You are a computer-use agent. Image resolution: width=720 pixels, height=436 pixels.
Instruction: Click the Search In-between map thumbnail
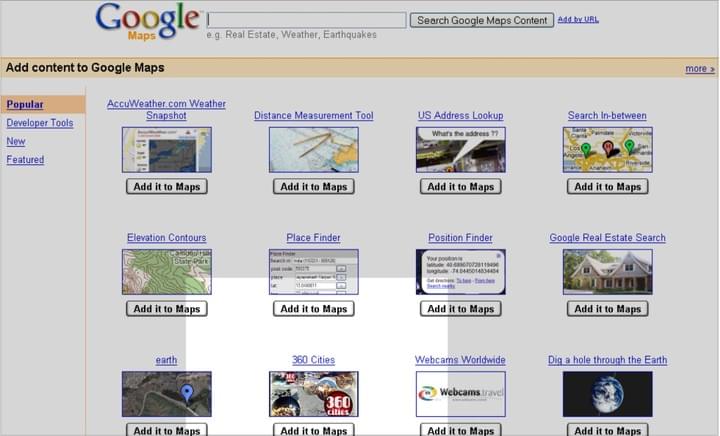(x=608, y=150)
